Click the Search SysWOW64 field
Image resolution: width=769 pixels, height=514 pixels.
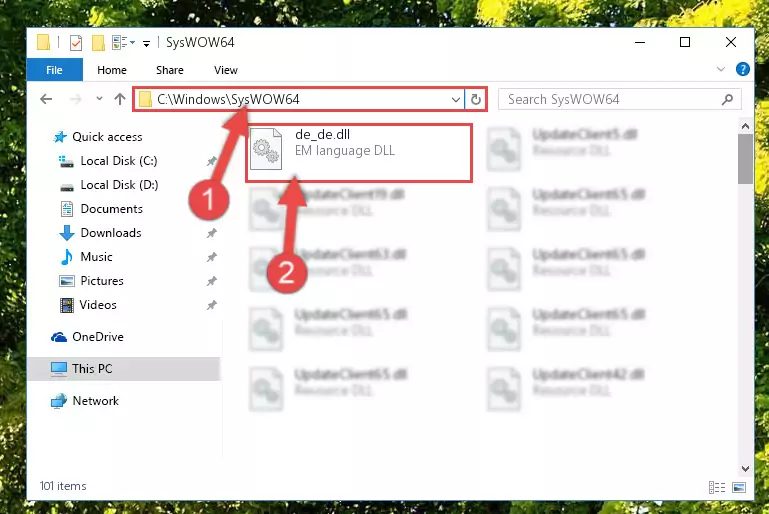pyautogui.click(x=619, y=100)
